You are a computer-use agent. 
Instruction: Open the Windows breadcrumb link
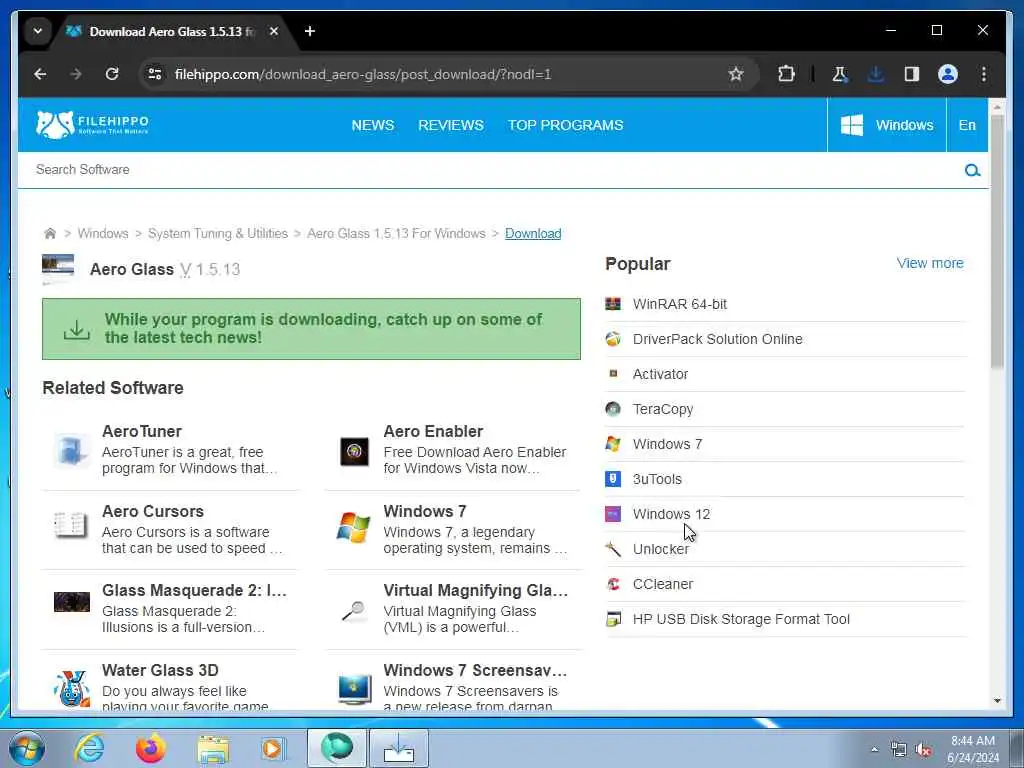103,233
